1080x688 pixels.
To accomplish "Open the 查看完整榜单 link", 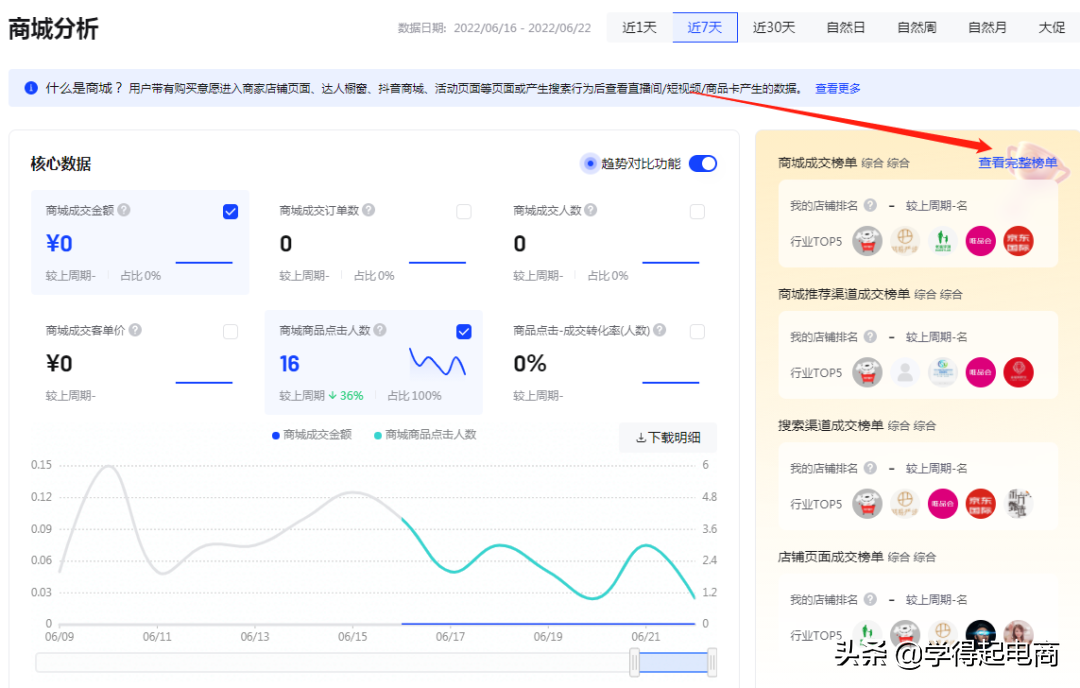I will [1019, 163].
